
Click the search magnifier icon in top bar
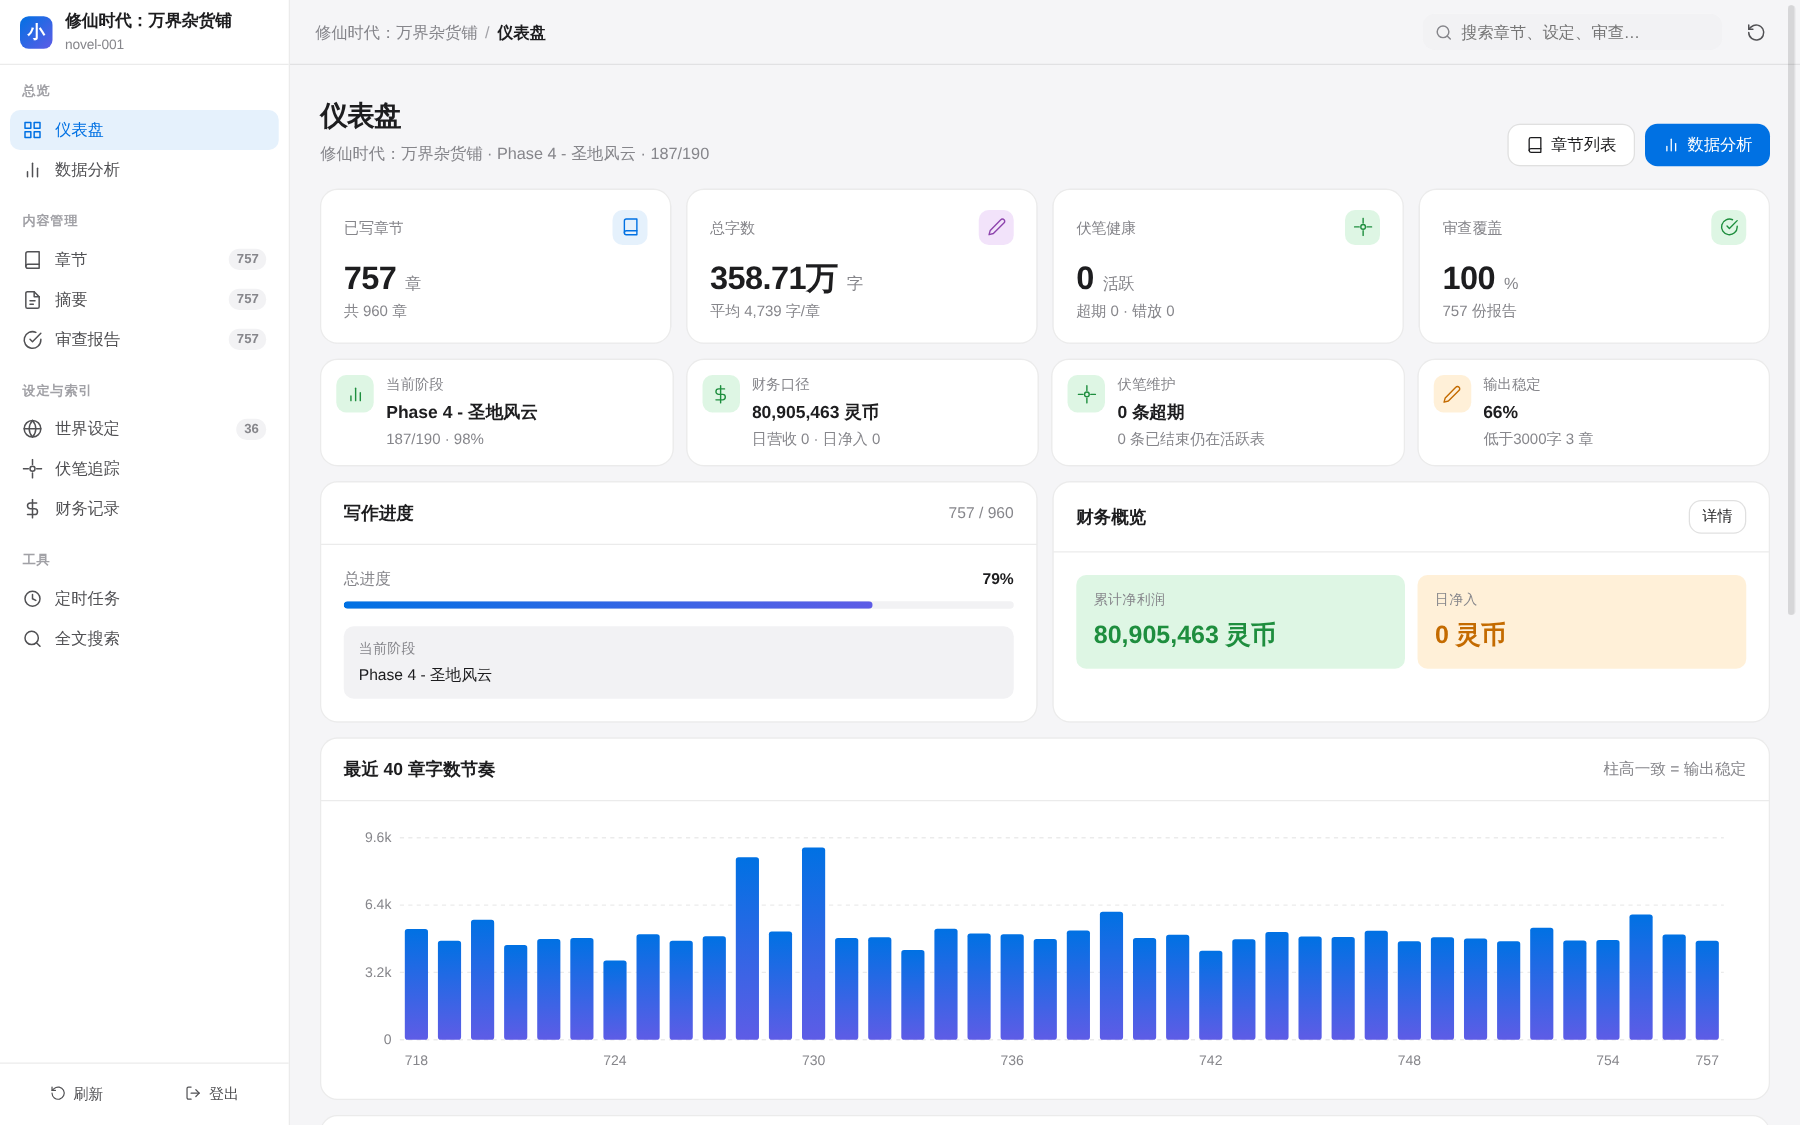pos(1444,33)
